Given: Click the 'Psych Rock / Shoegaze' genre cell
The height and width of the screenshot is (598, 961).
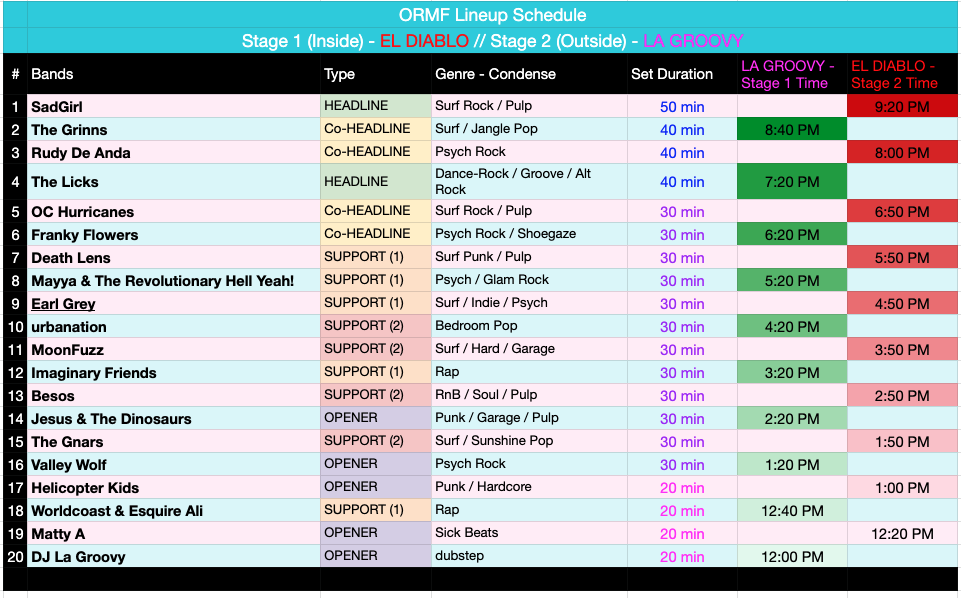Looking at the screenshot, I should point(529,235).
